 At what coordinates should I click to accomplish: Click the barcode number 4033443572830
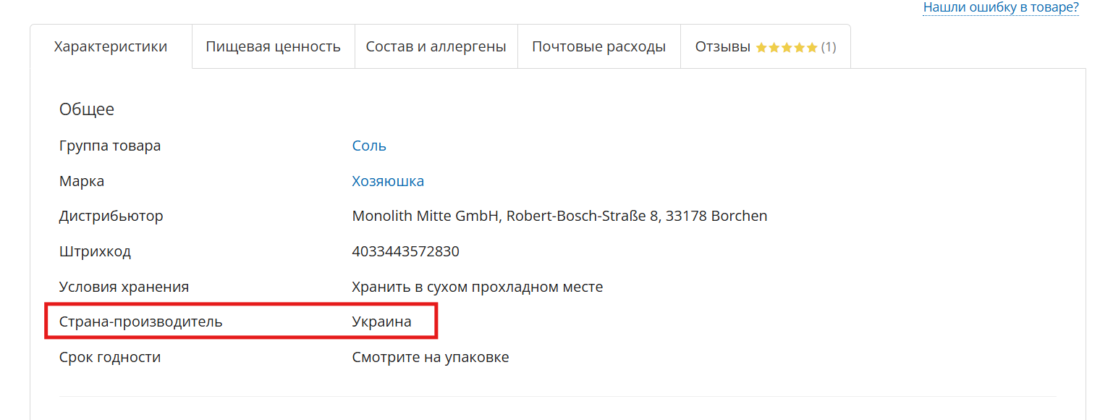click(x=405, y=251)
